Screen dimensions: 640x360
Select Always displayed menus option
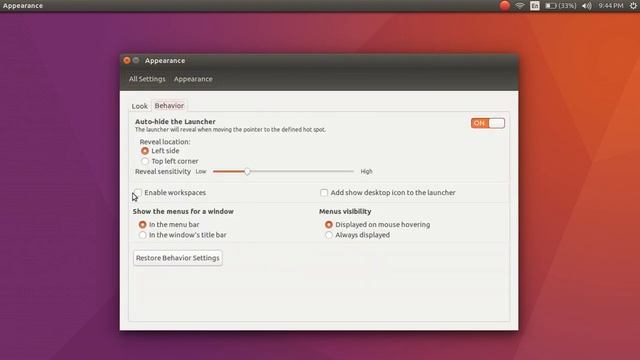tap(329, 235)
